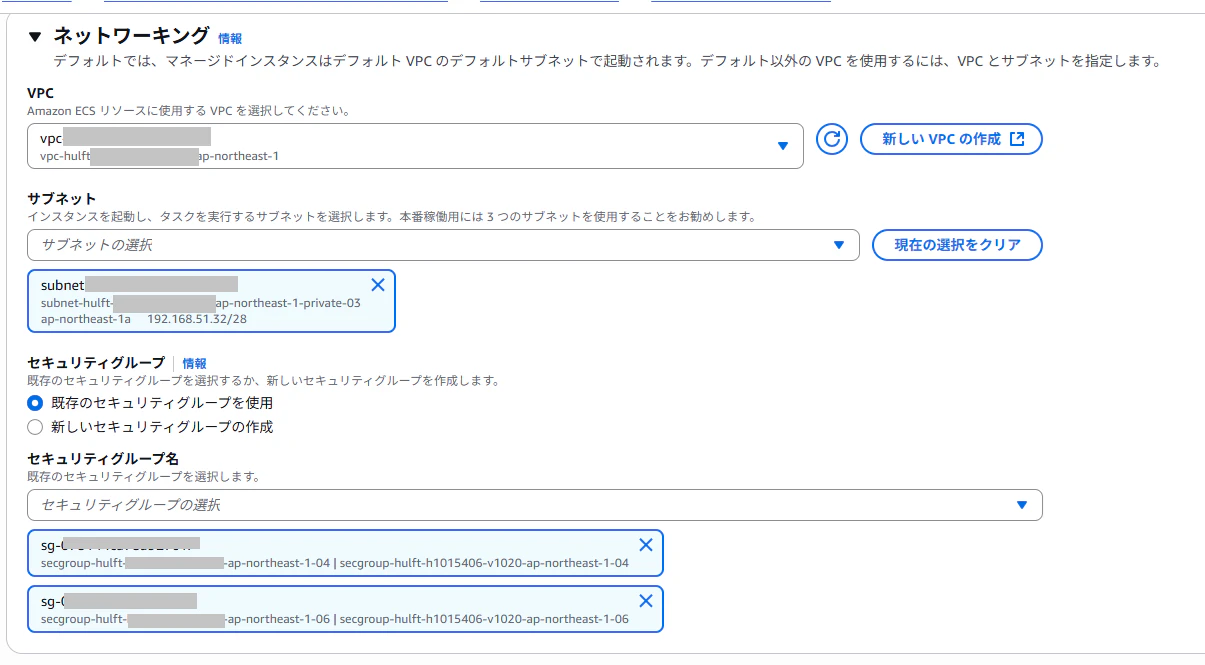The width and height of the screenshot is (1205, 665).
Task: Remove the ap-northeast-1-04 security group chip
Action: (646, 545)
